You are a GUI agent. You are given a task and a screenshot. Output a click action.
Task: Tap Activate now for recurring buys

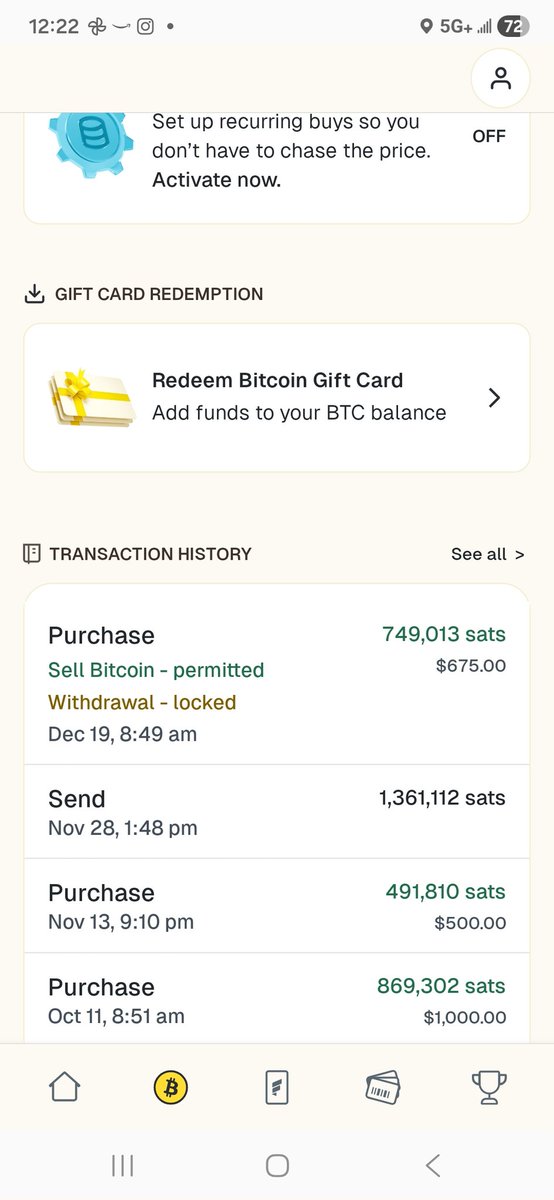point(216,180)
